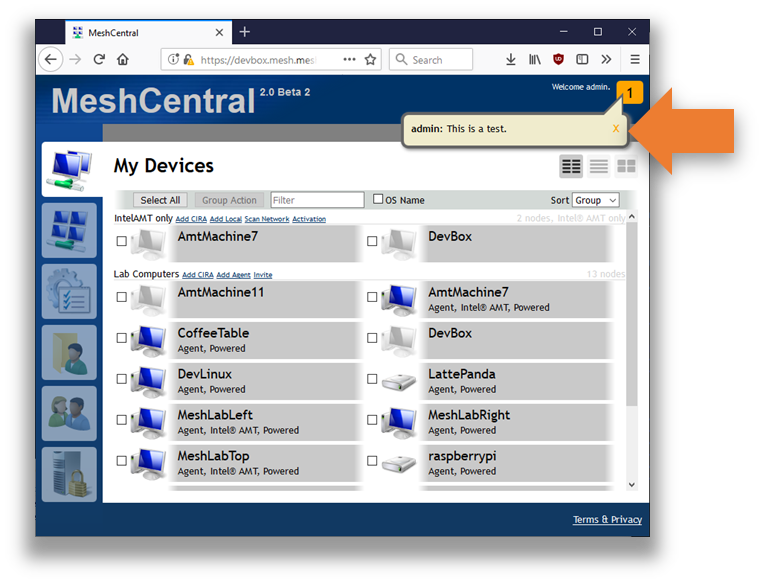The image size is (764, 584).
Task: Check the CoffeeTable device checkbox
Action: pos(122,338)
